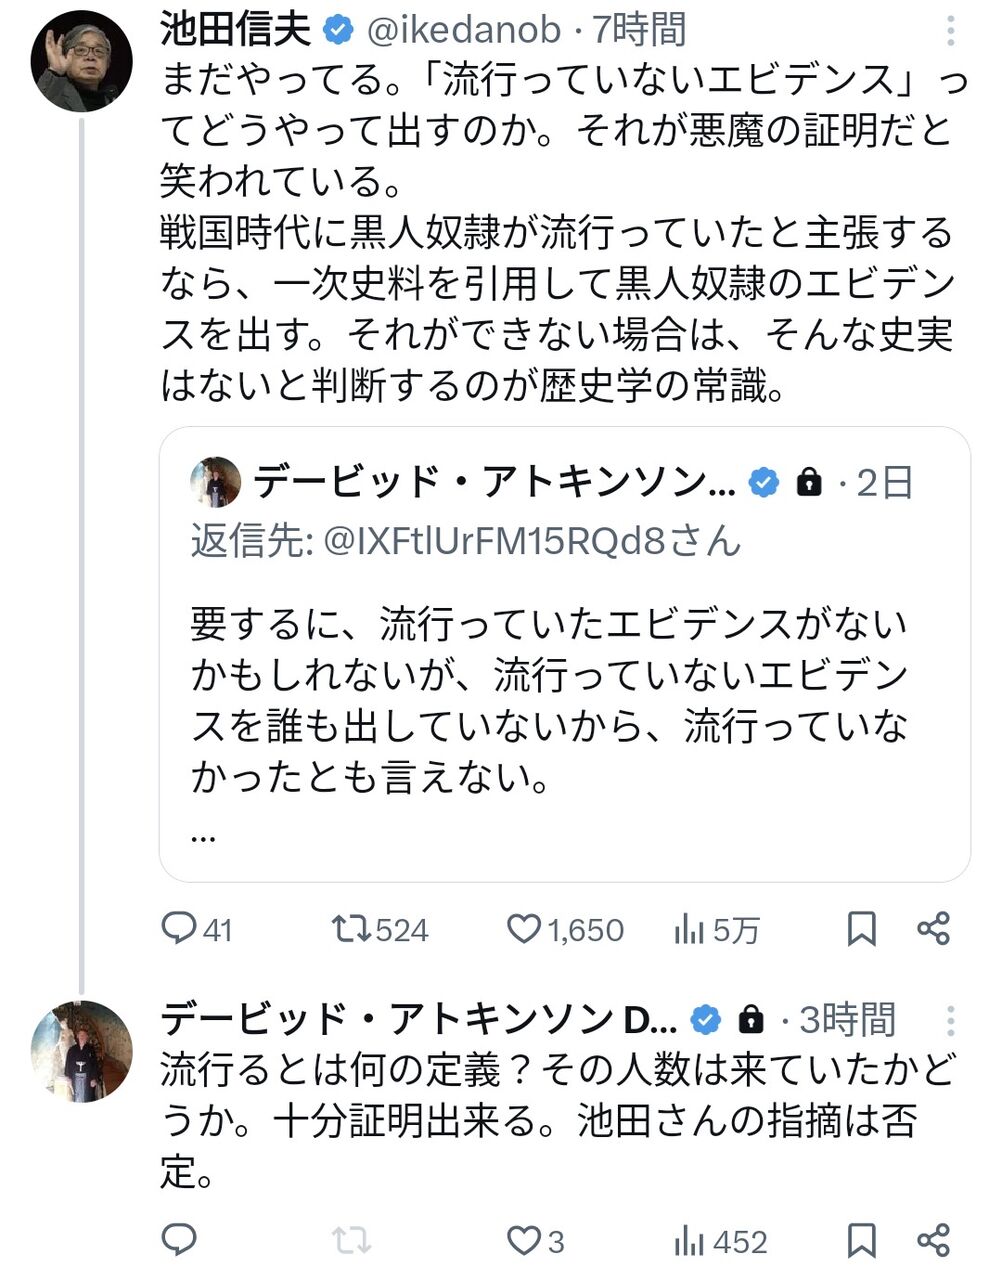Bookmark 池田信夫's tweet
The image size is (1002, 1280).
coord(862,929)
